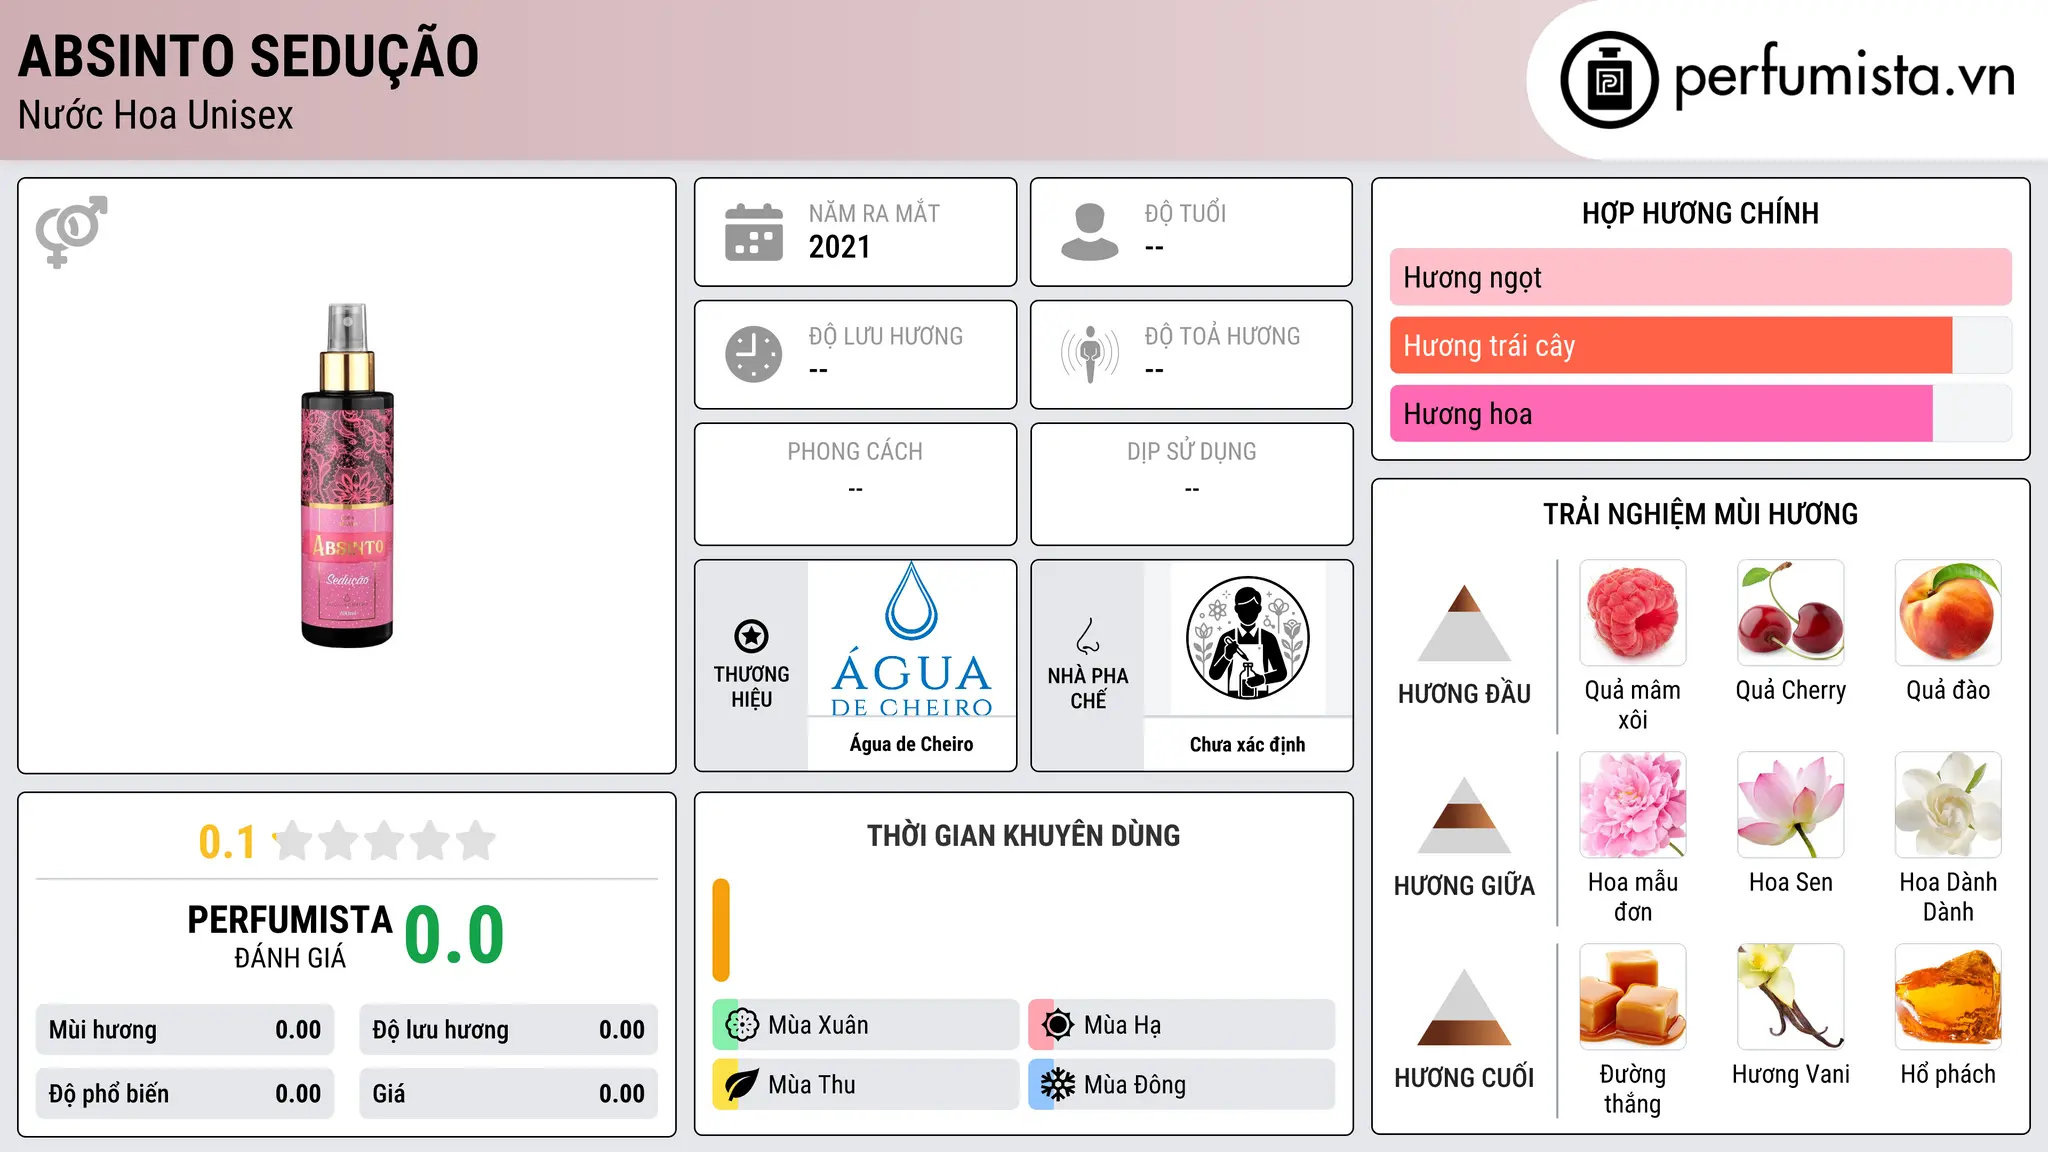Open the Chưa xác định perfumer link
Viewport: 2048px width, 1152px height.
pos(1247,744)
